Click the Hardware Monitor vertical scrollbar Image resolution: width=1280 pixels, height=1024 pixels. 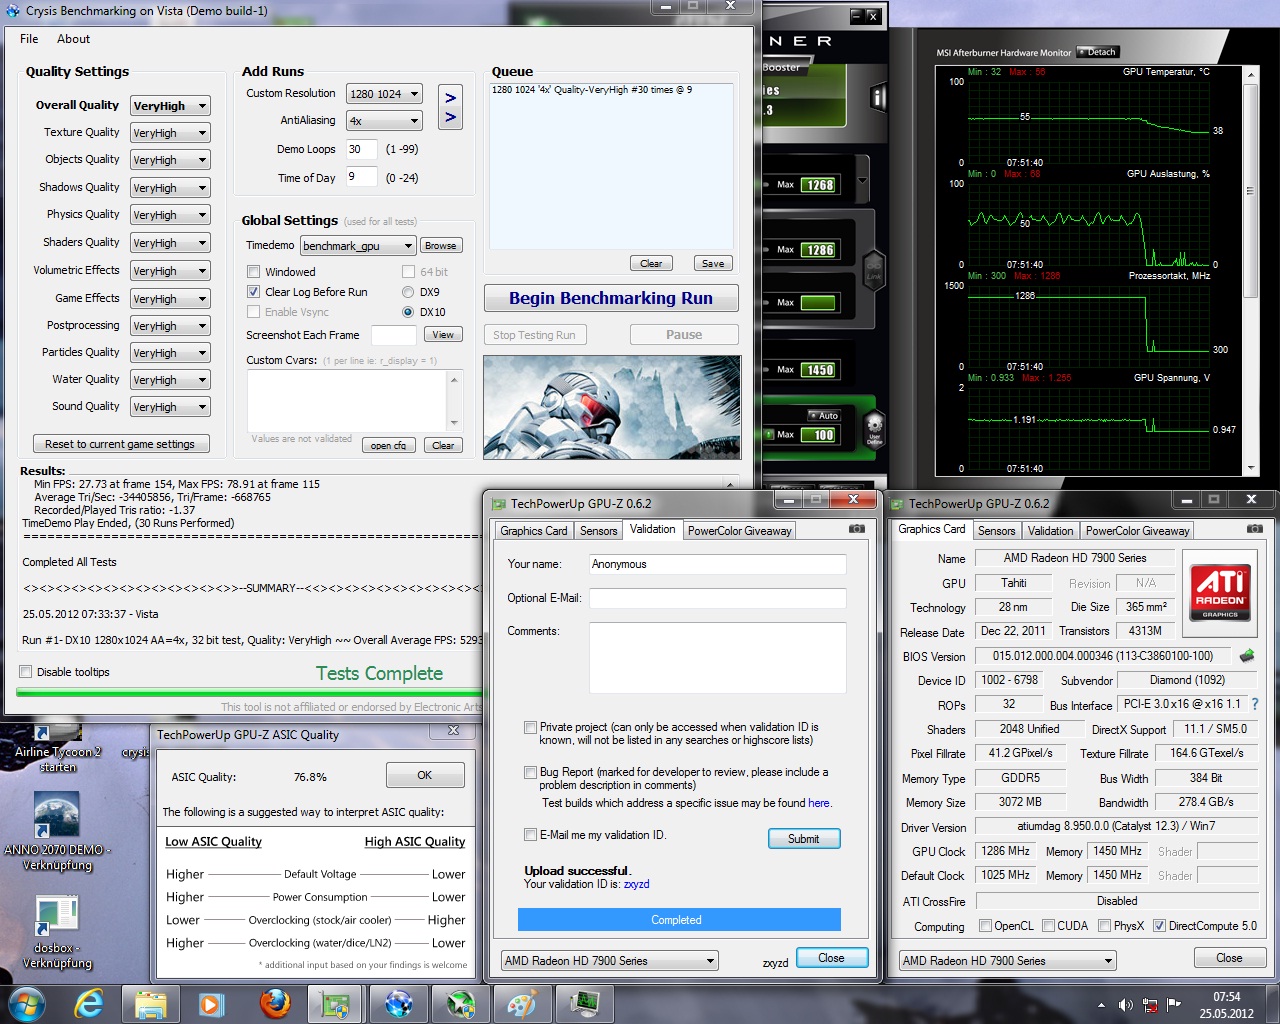(1250, 270)
